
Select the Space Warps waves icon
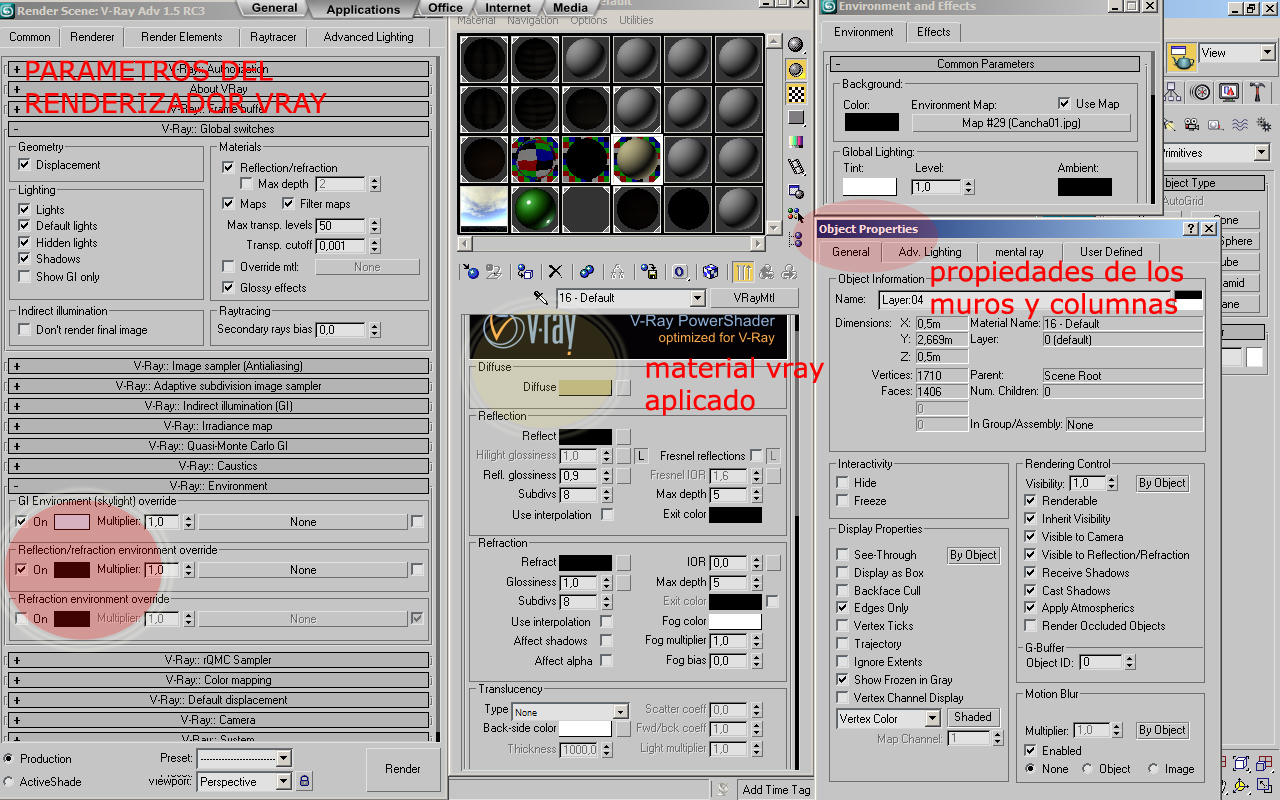click(x=1239, y=125)
